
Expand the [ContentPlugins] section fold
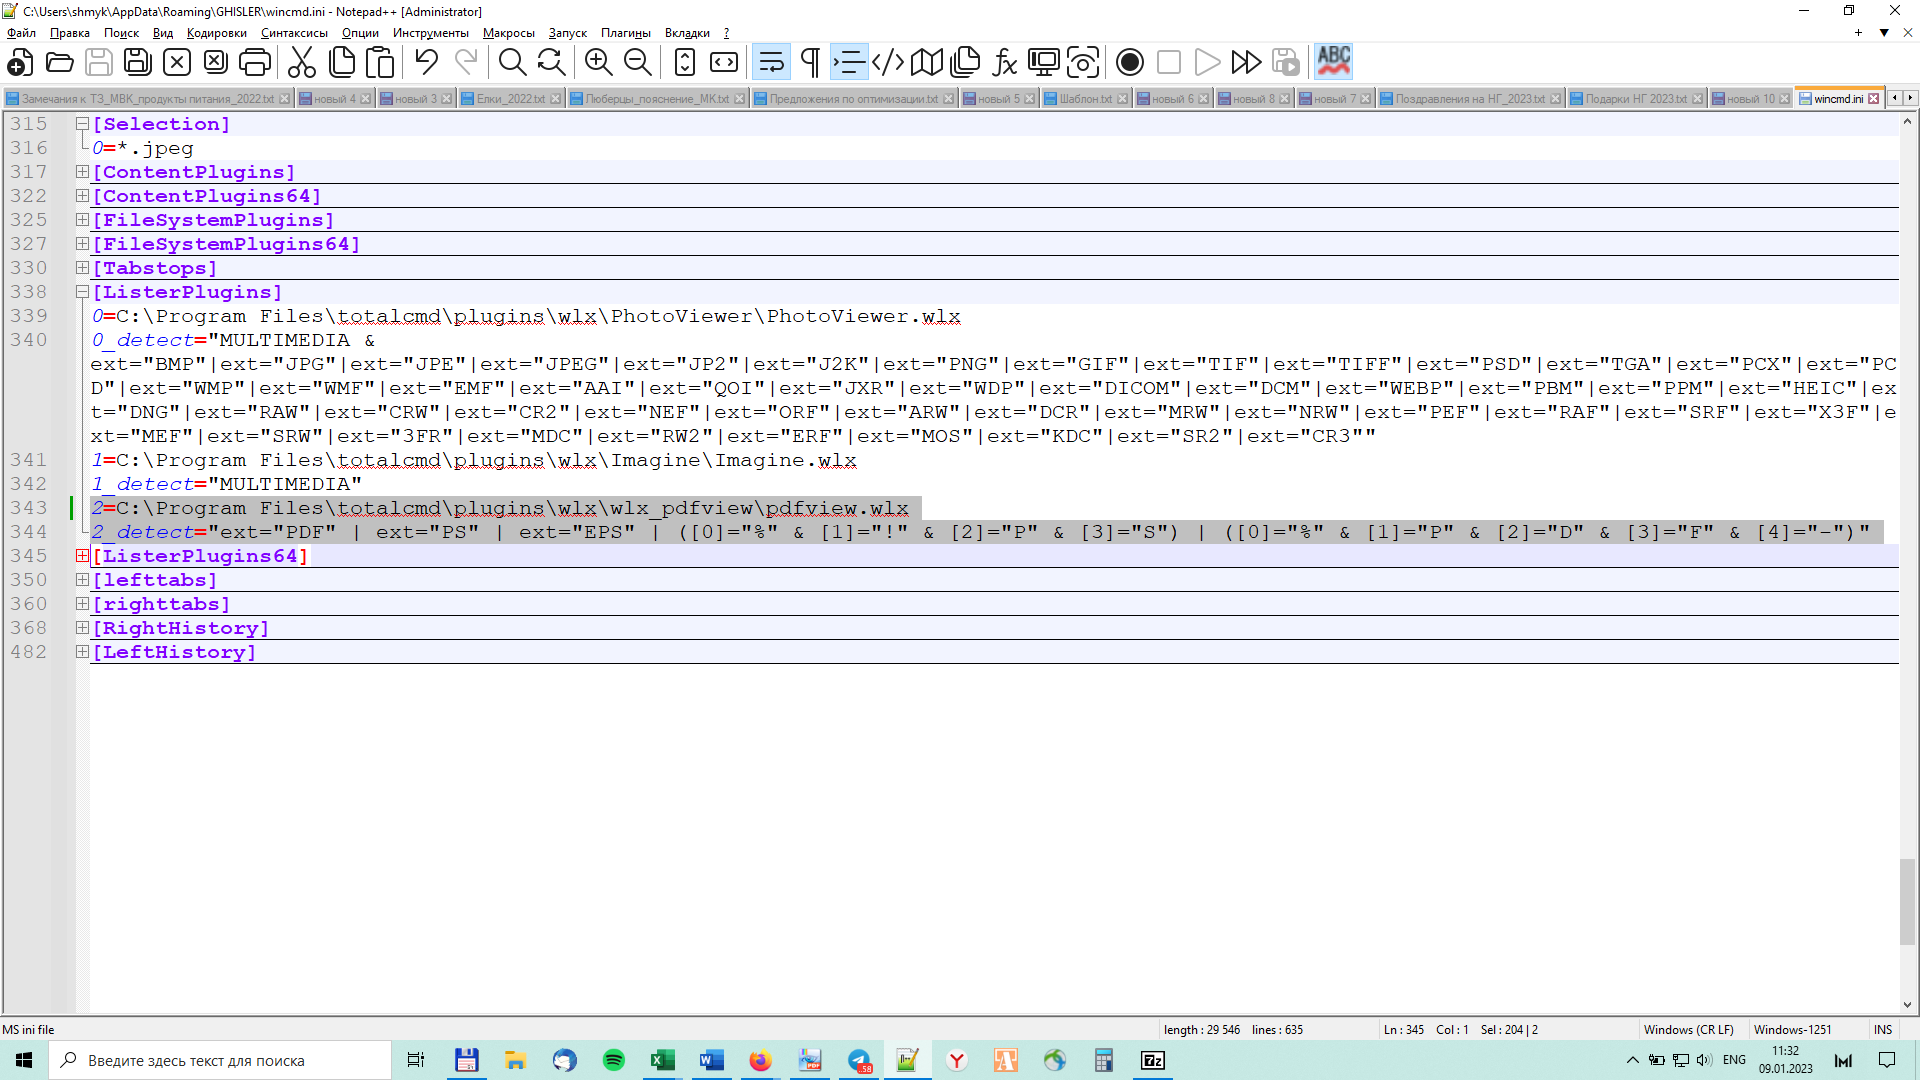click(82, 172)
